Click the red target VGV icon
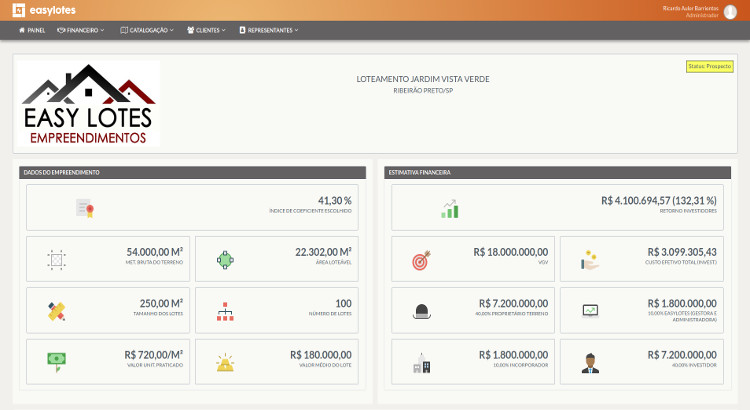750x410 pixels. pyautogui.click(x=421, y=260)
